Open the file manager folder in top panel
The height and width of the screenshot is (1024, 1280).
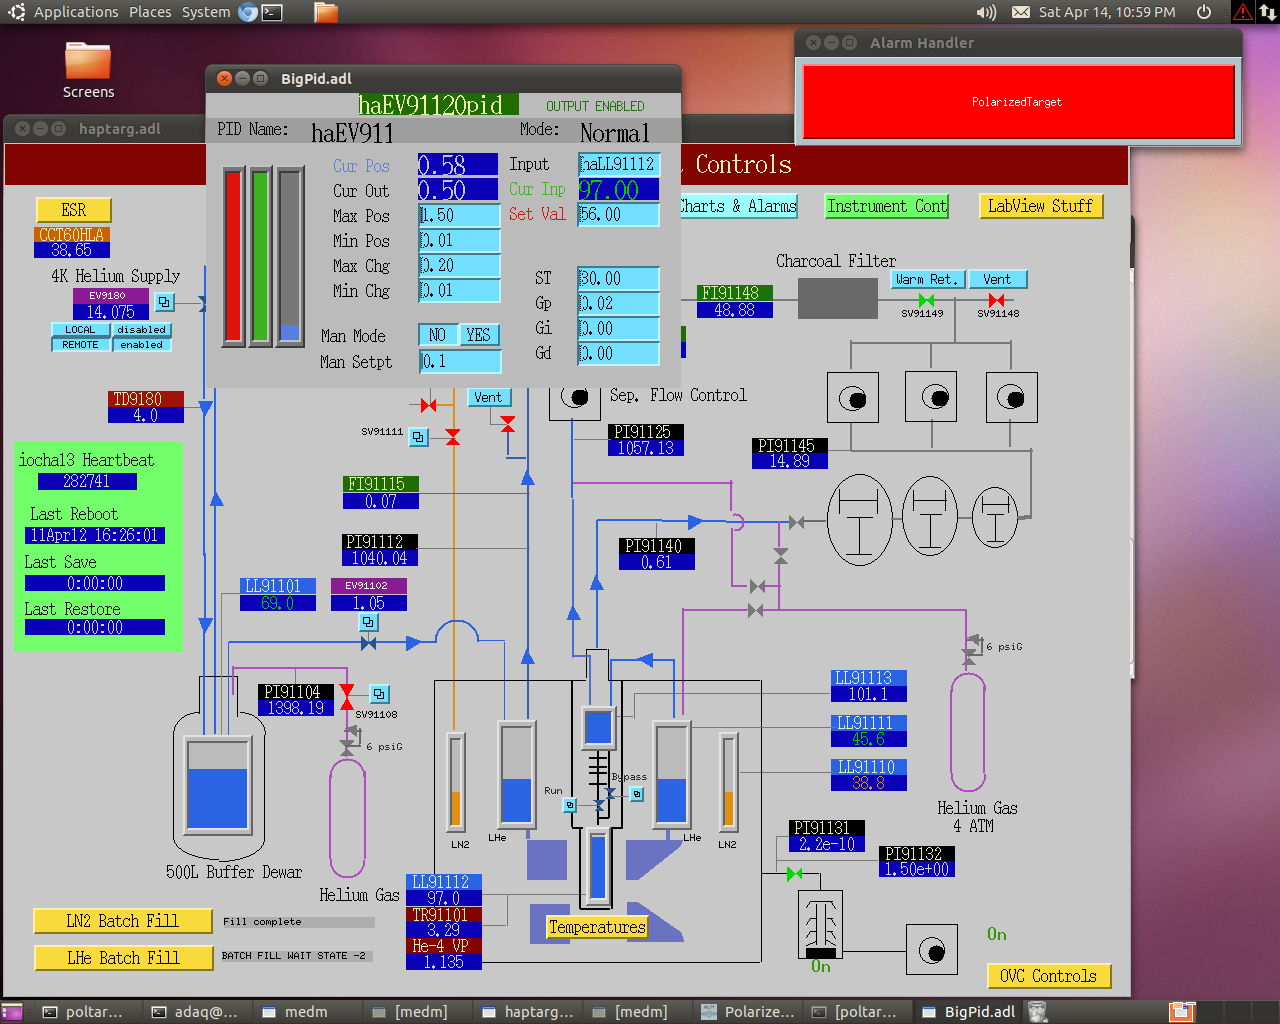click(x=325, y=12)
